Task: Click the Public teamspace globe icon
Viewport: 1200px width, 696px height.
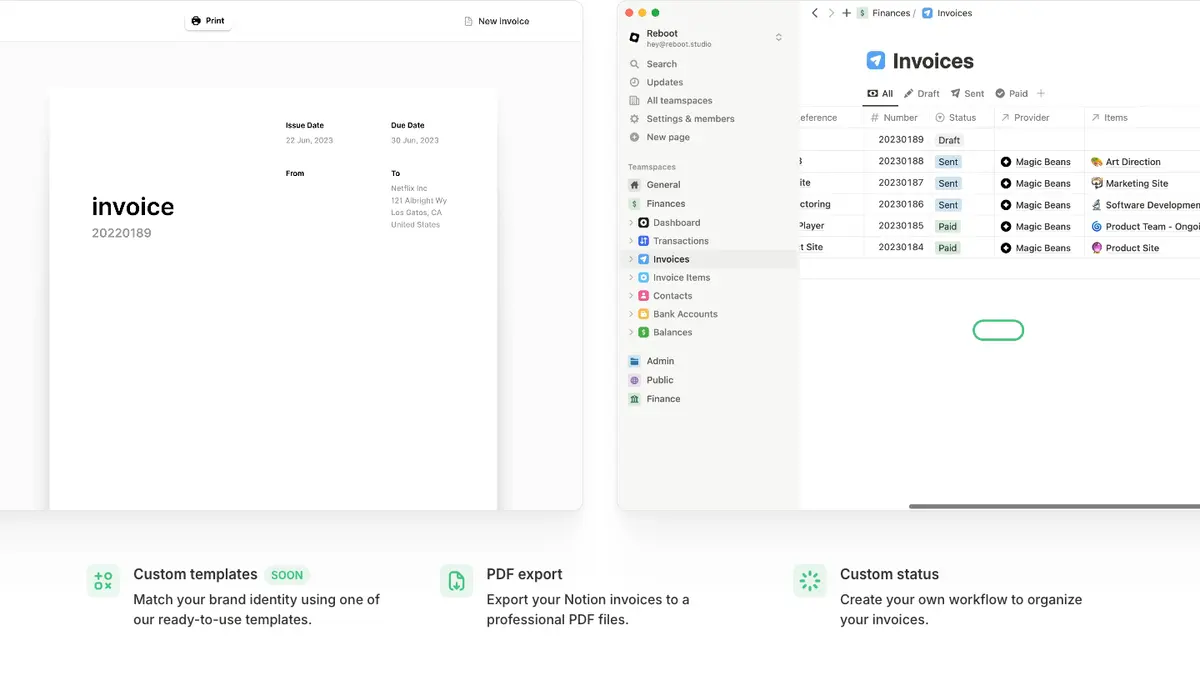Action: (x=634, y=380)
